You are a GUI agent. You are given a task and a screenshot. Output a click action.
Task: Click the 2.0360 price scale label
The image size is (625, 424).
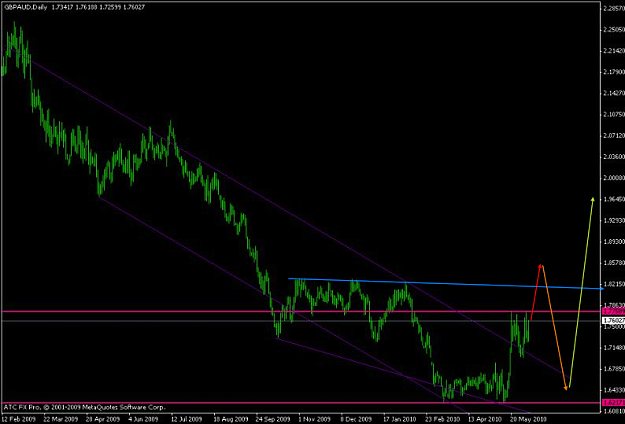click(614, 157)
